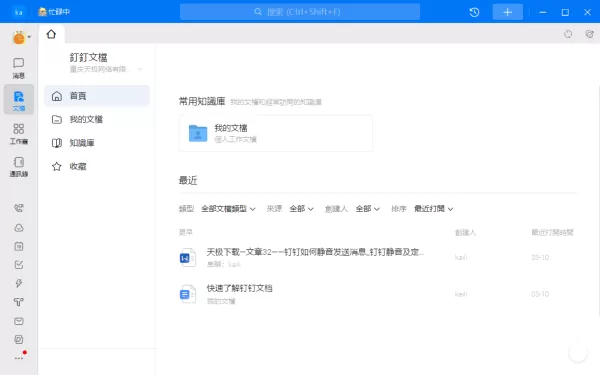Click the 最近 section heading

pos(188,180)
